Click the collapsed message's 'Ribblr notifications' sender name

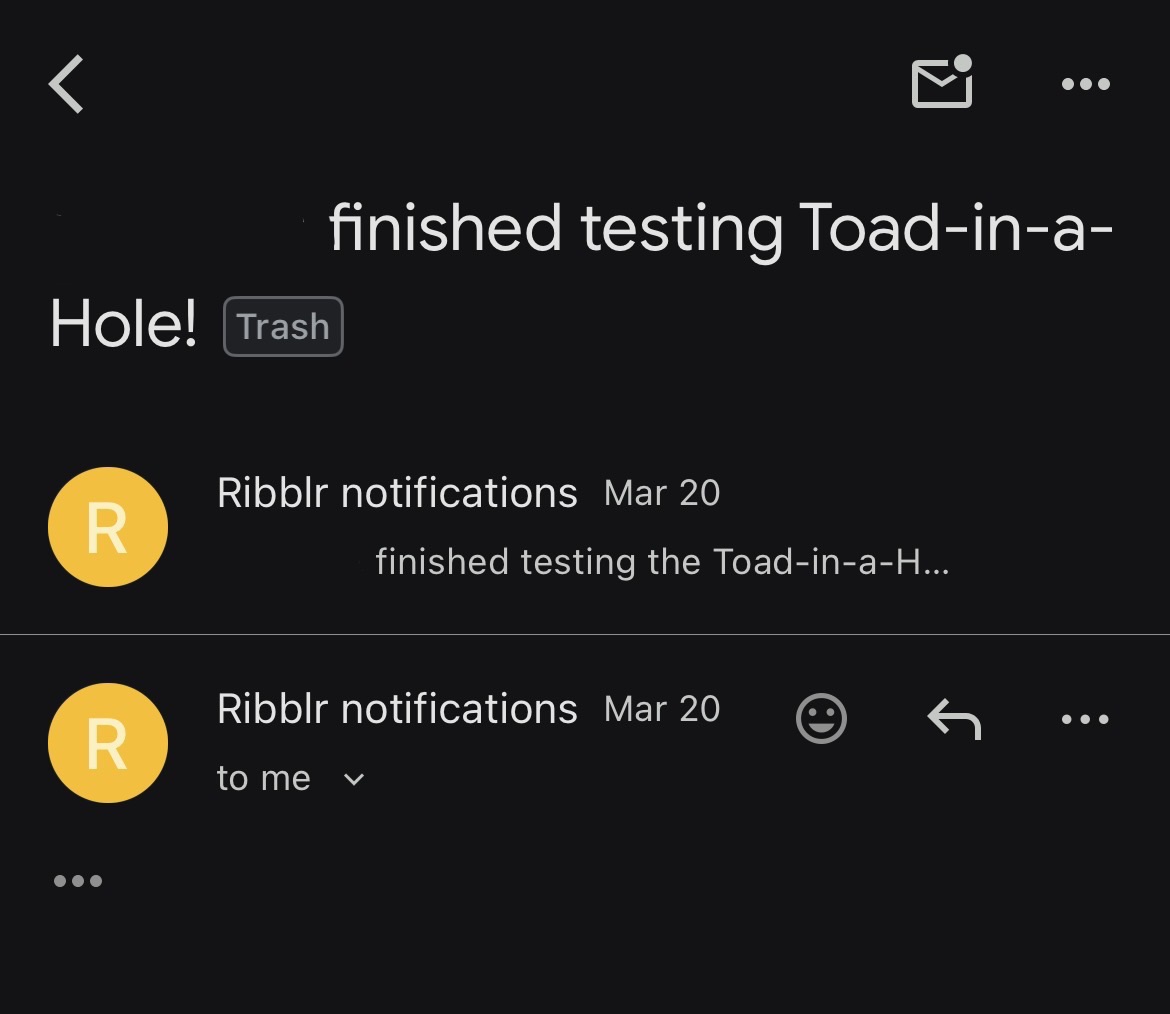397,493
